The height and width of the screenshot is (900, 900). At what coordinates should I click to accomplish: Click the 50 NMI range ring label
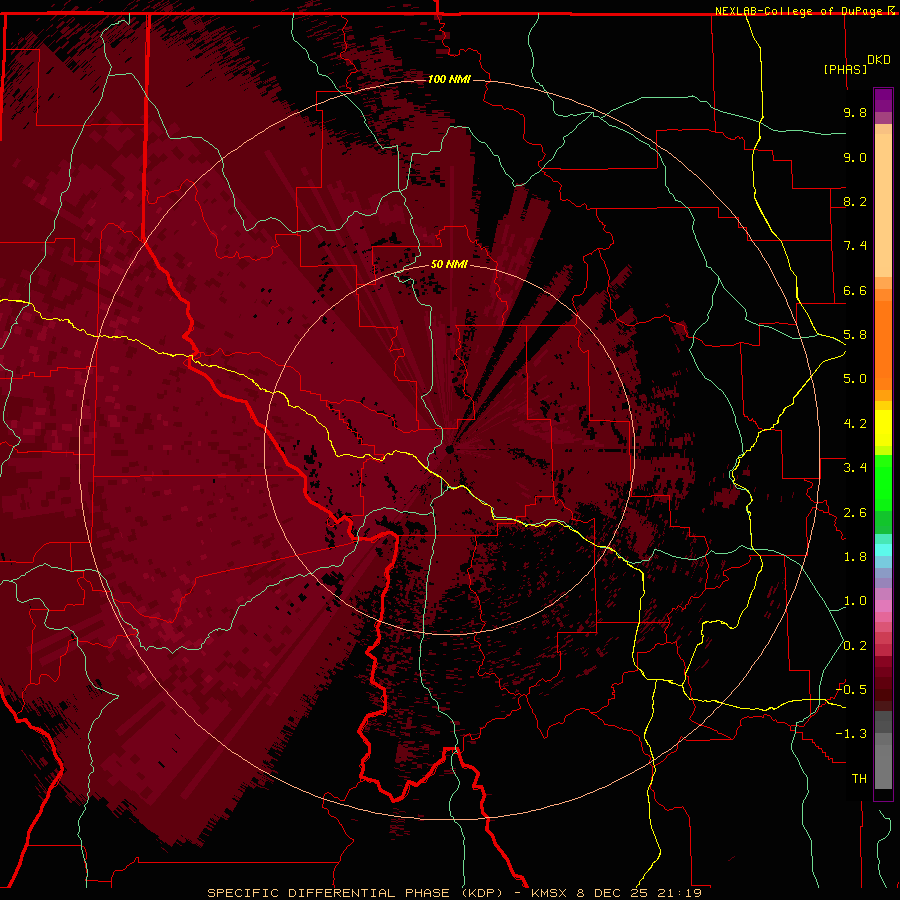[x=449, y=264]
